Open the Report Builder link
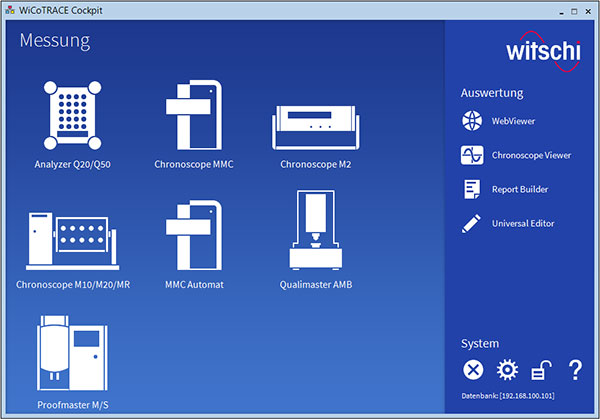 point(520,189)
